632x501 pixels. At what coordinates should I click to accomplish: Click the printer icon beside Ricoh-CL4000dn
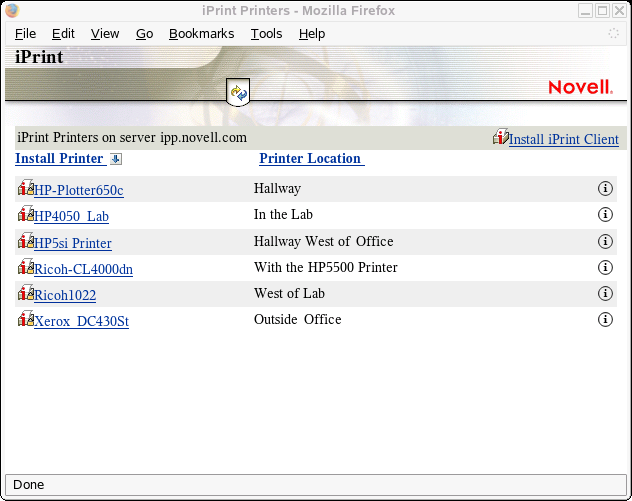pyautogui.click(x=26, y=266)
